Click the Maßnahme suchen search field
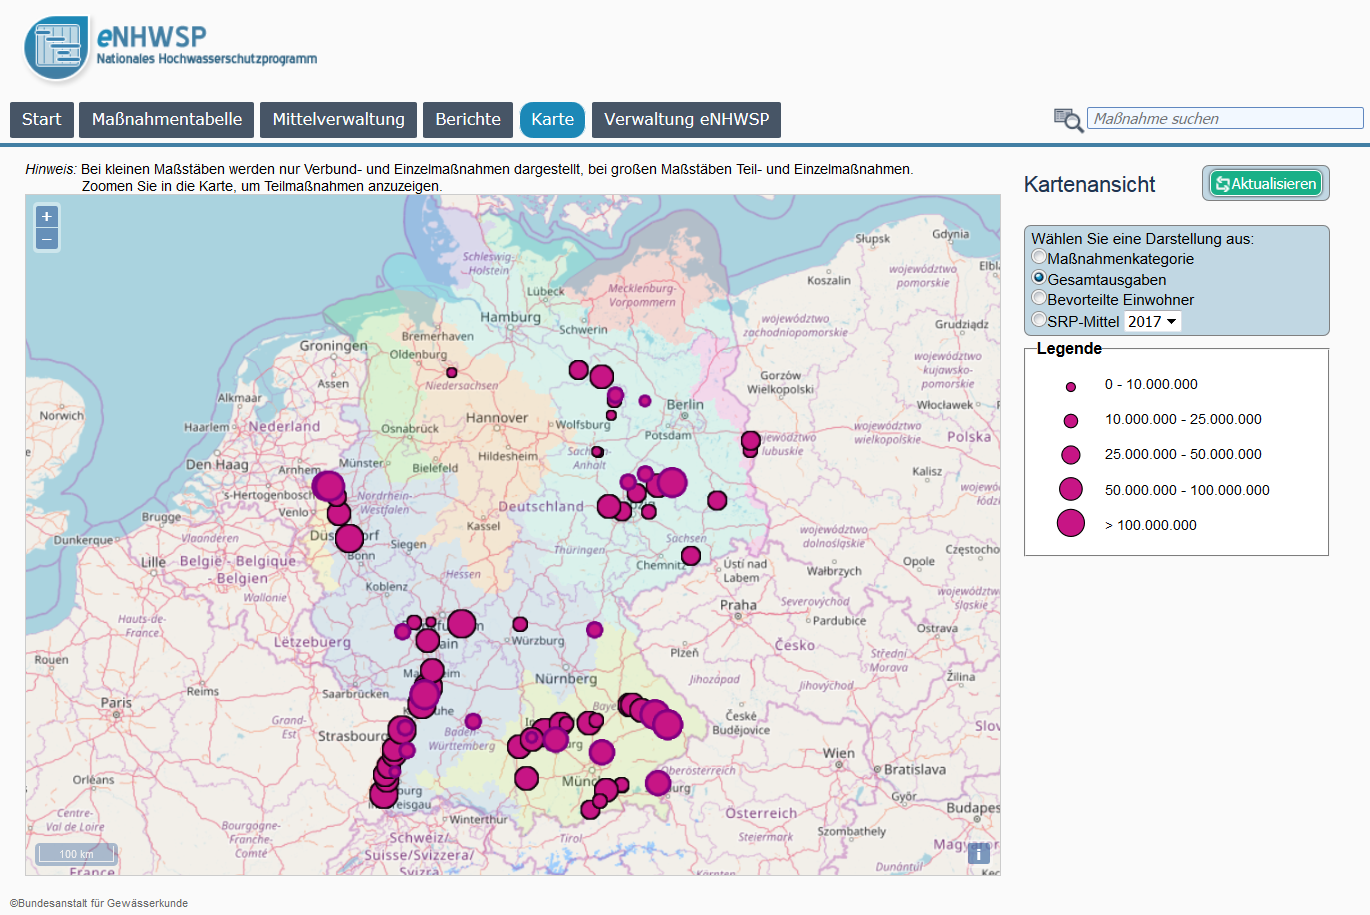 (1224, 119)
